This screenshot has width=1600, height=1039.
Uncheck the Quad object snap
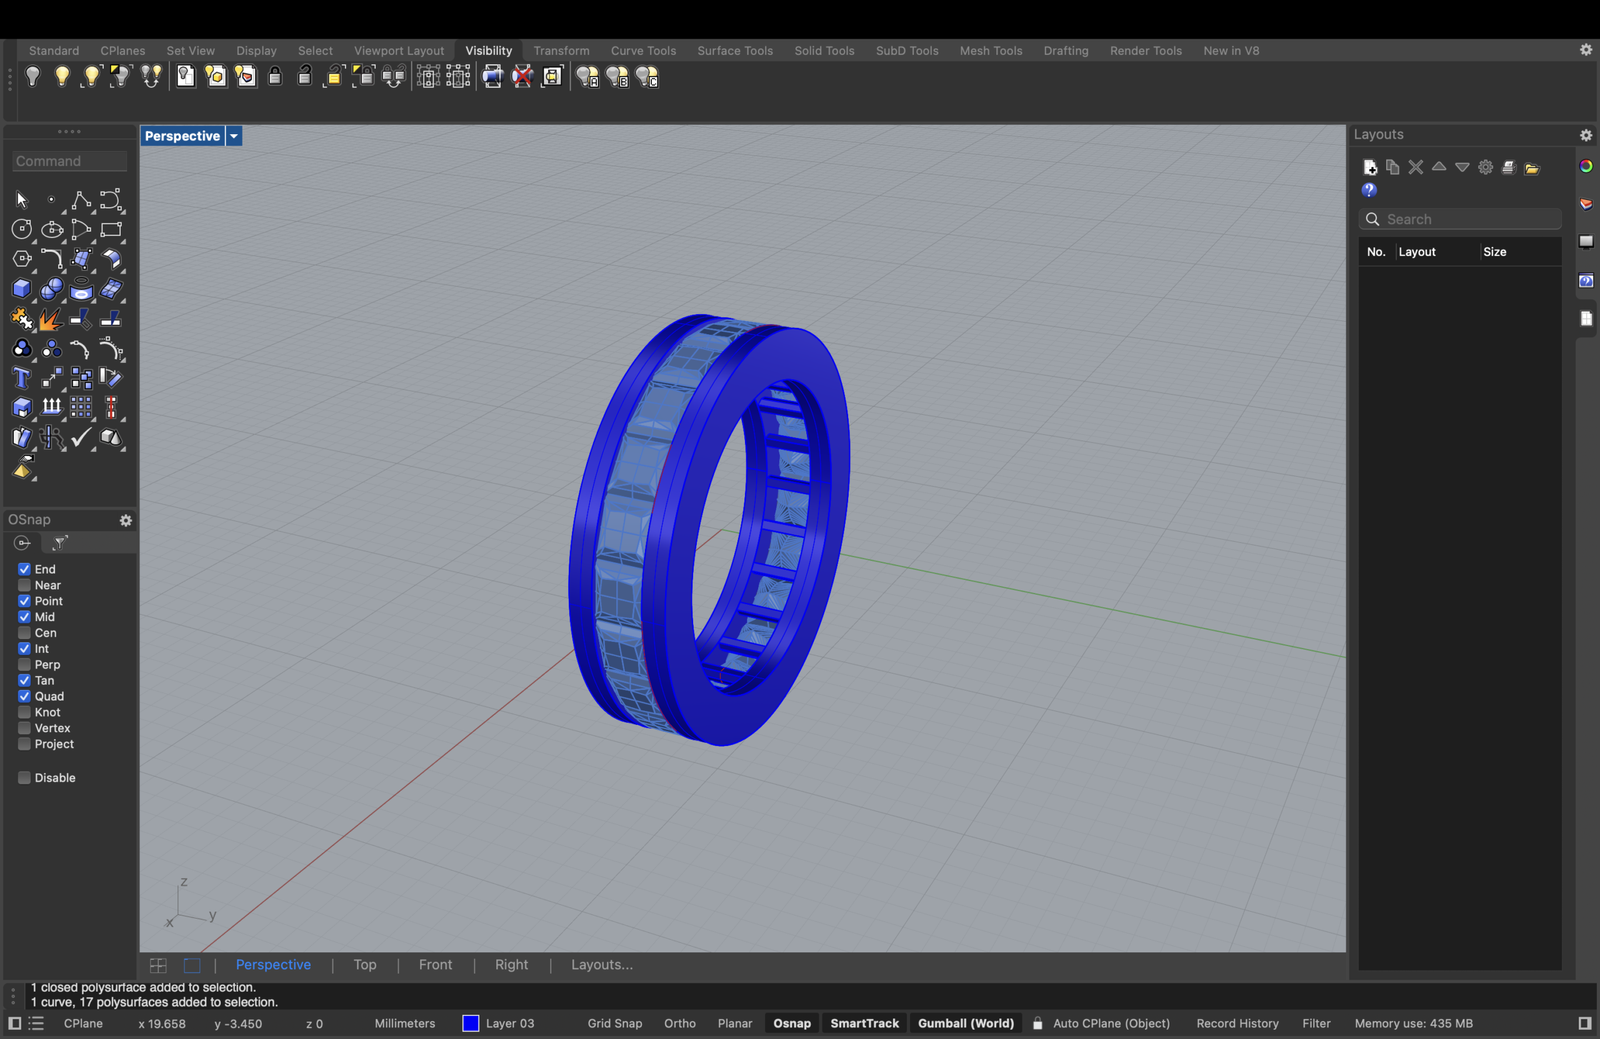point(24,696)
